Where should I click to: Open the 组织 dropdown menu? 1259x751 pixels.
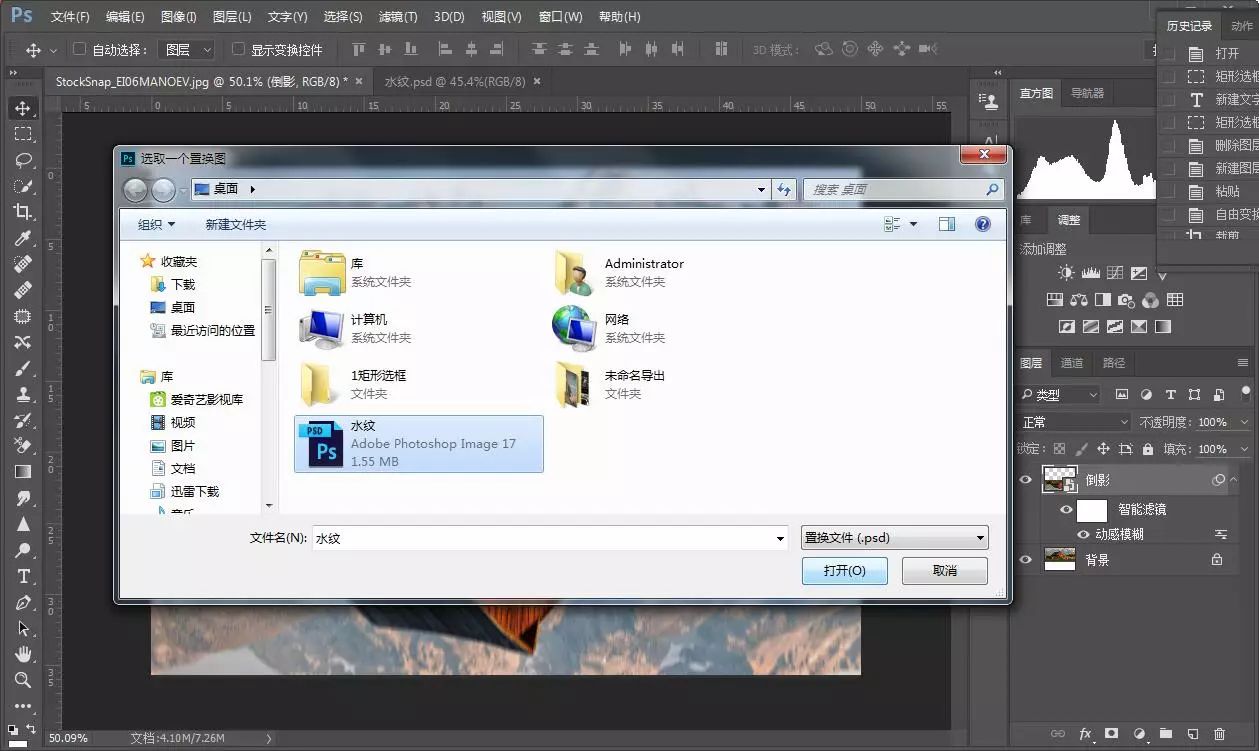pyautogui.click(x=156, y=225)
